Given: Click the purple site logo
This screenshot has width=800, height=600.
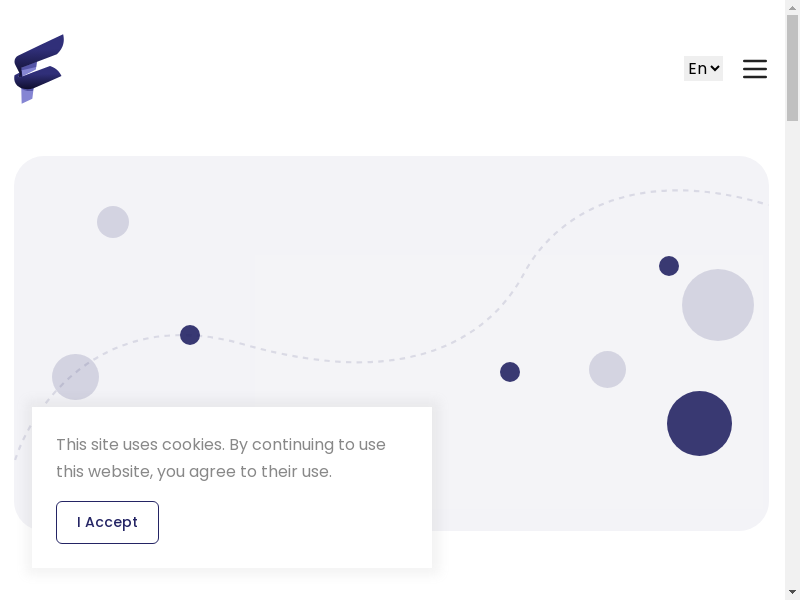Looking at the screenshot, I should tap(39, 68).
